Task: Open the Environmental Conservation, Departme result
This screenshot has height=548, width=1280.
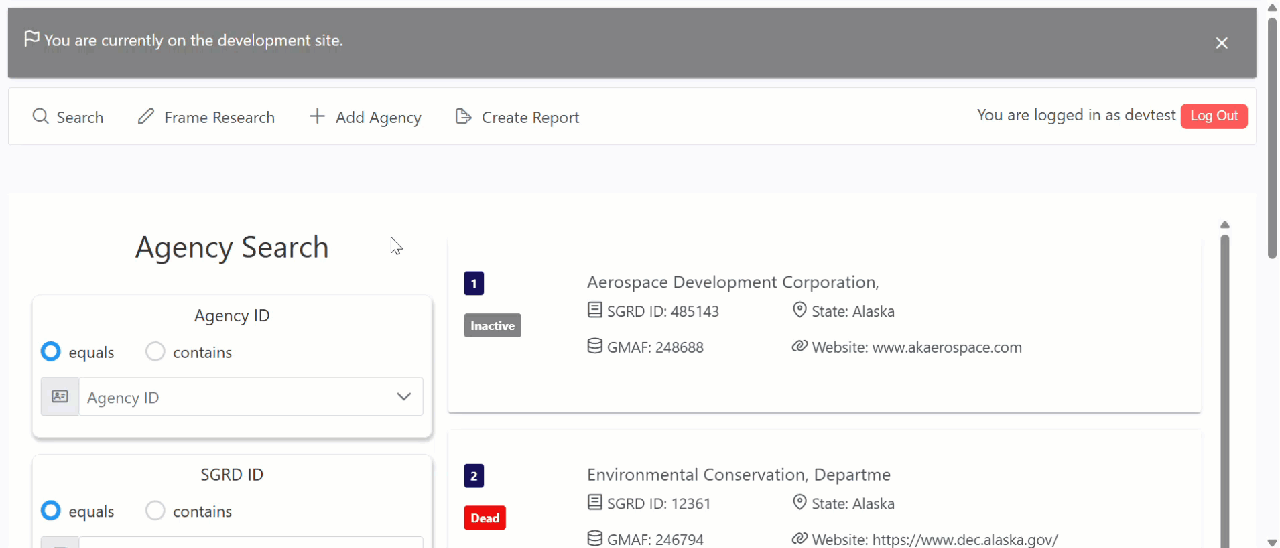Action: click(x=739, y=474)
